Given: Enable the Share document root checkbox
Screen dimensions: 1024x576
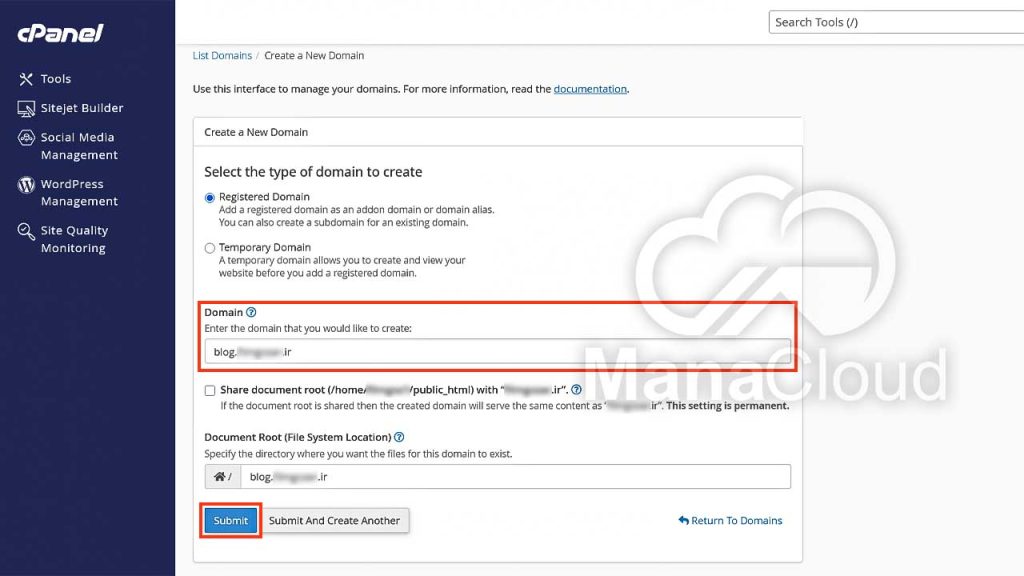Looking at the screenshot, I should [210, 390].
